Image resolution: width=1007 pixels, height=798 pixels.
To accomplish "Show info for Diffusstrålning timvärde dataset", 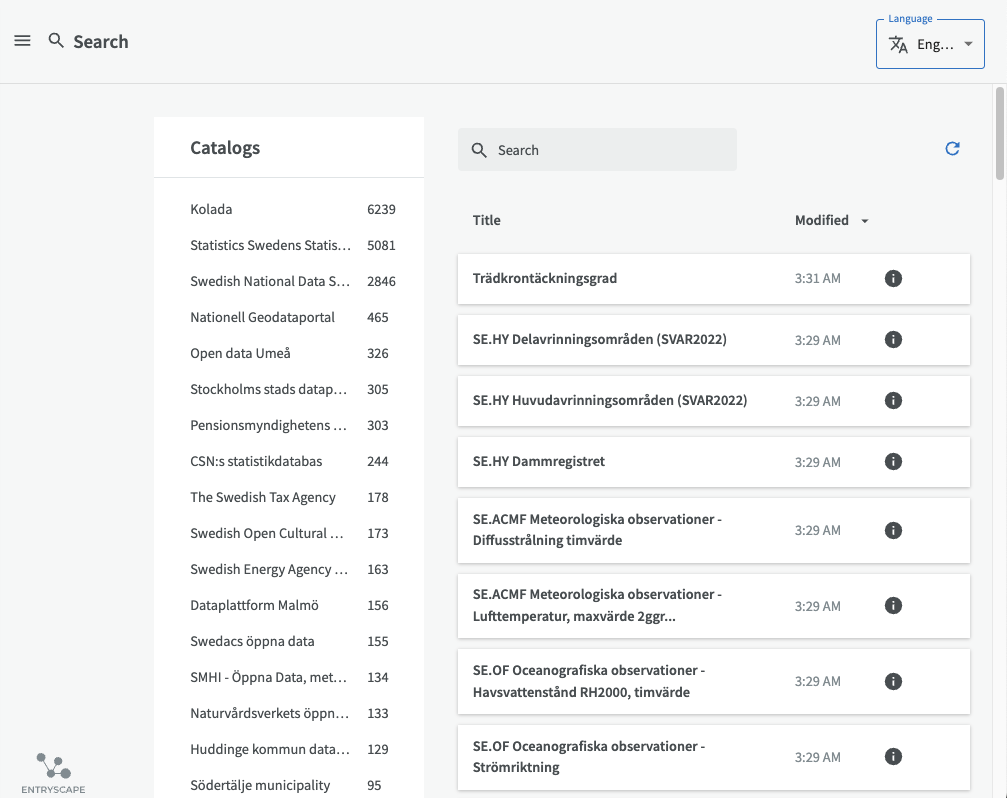I will (x=893, y=530).
